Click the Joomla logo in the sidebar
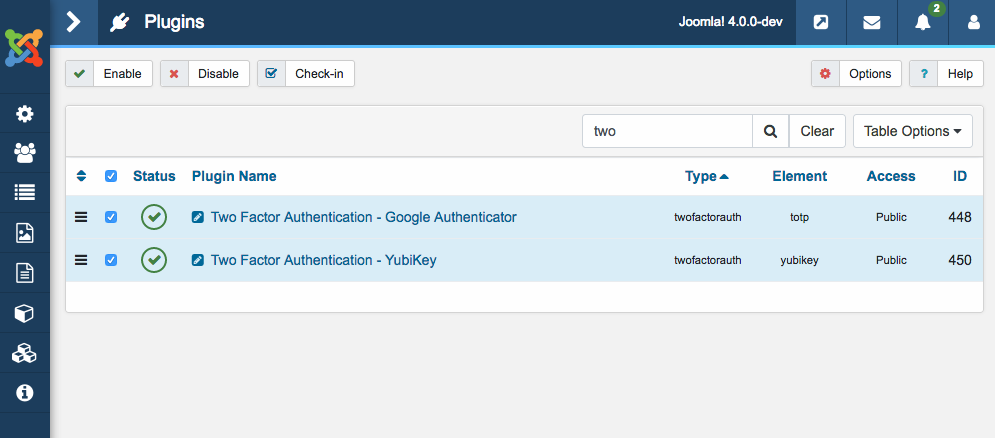The height and width of the screenshot is (438, 995). [x=24, y=48]
